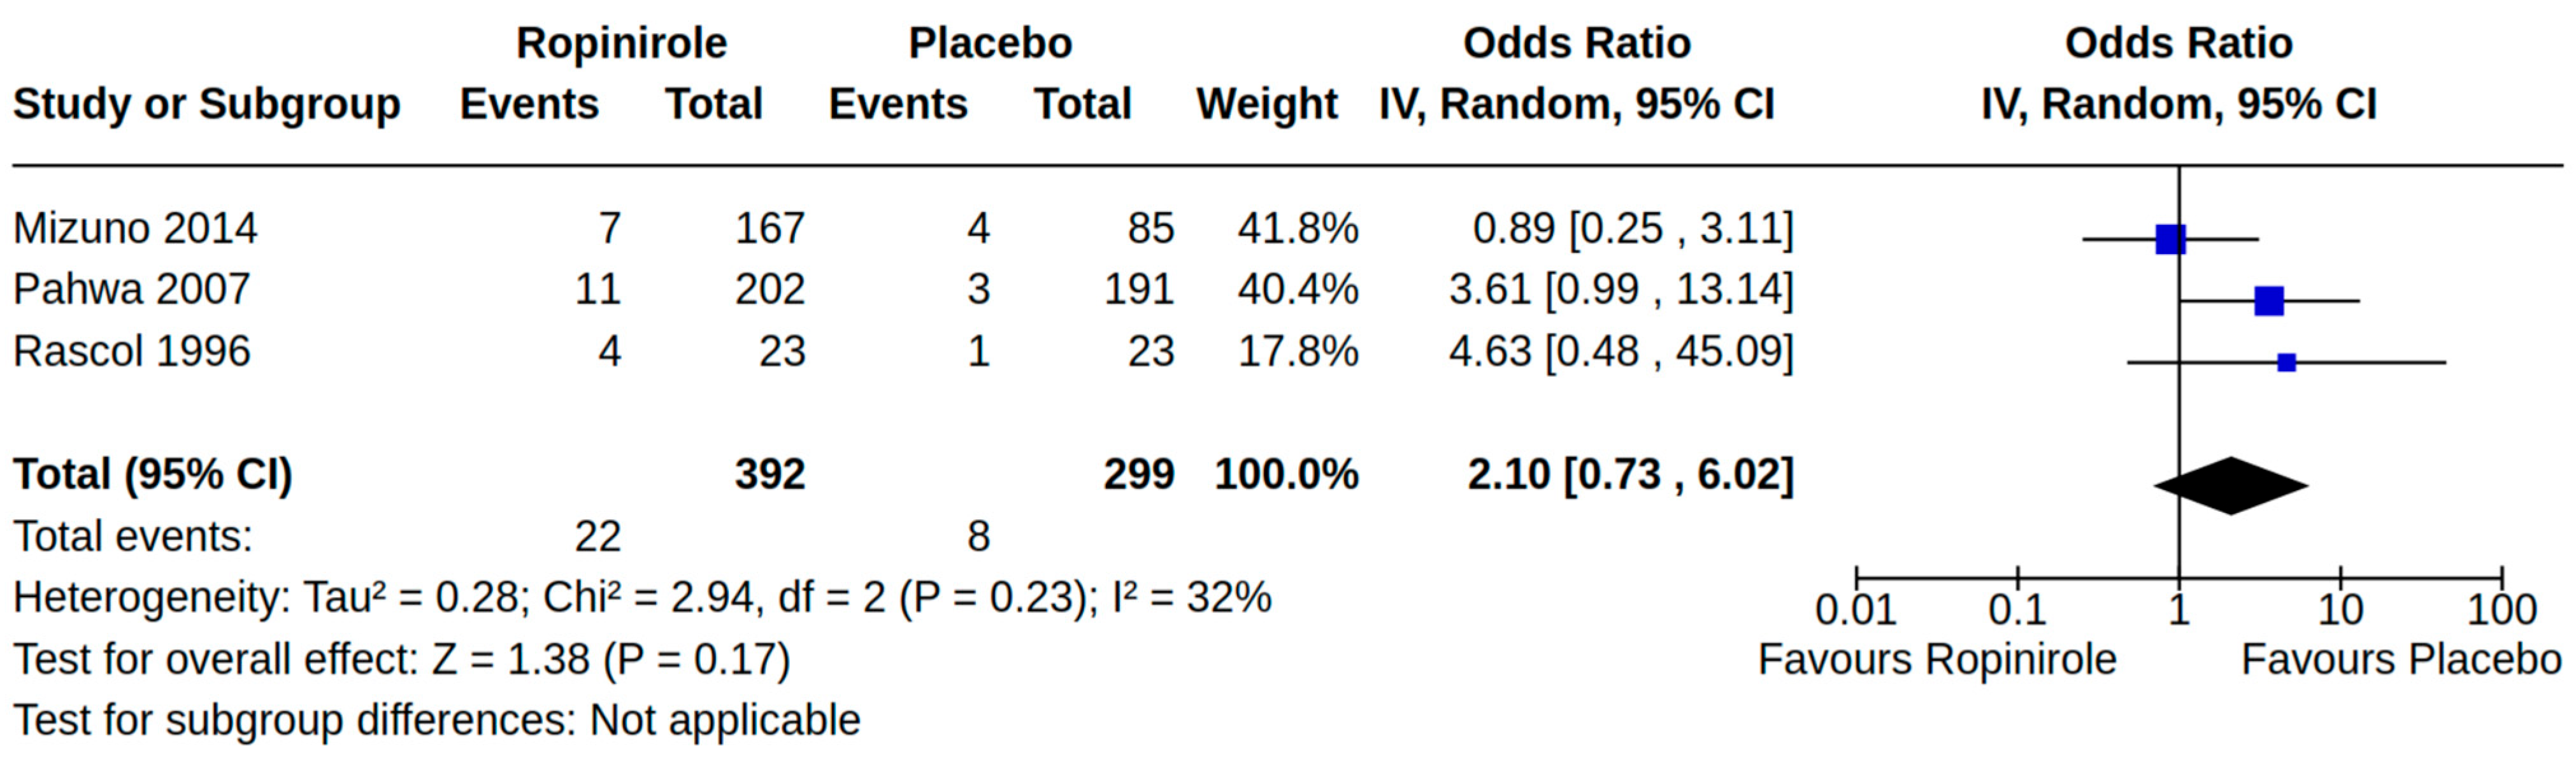The height and width of the screenshot is (762, 2576).
Task: Select the Mizuno 2014 study label
Action: [135, 229]
